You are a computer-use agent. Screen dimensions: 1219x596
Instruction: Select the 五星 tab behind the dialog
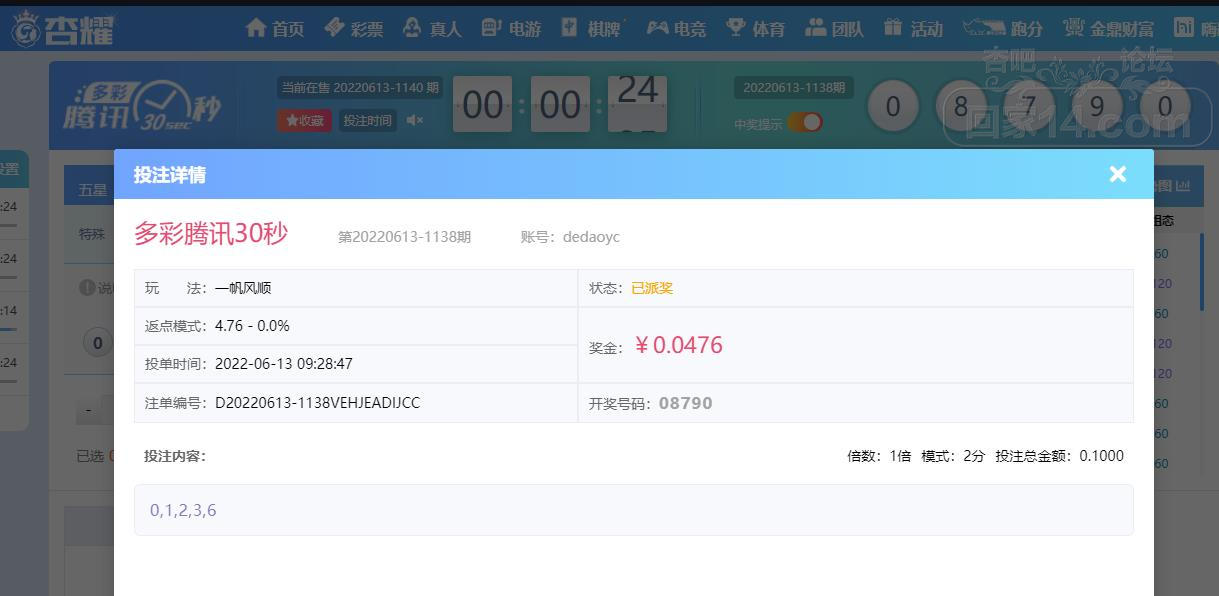tap(93, 189)
